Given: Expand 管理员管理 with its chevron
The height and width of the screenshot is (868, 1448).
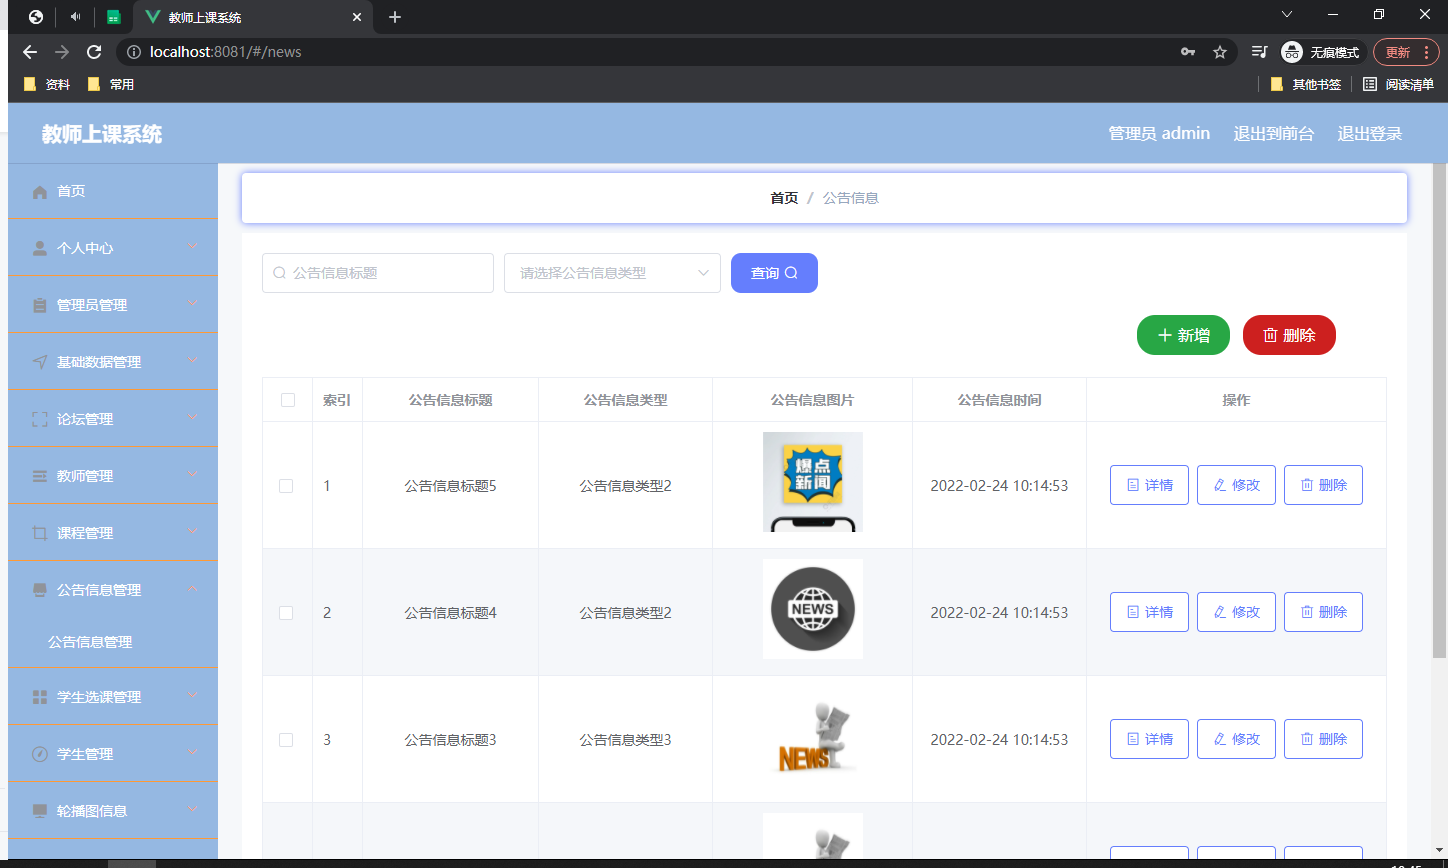Looking at the screenshot, I should 193,303.
